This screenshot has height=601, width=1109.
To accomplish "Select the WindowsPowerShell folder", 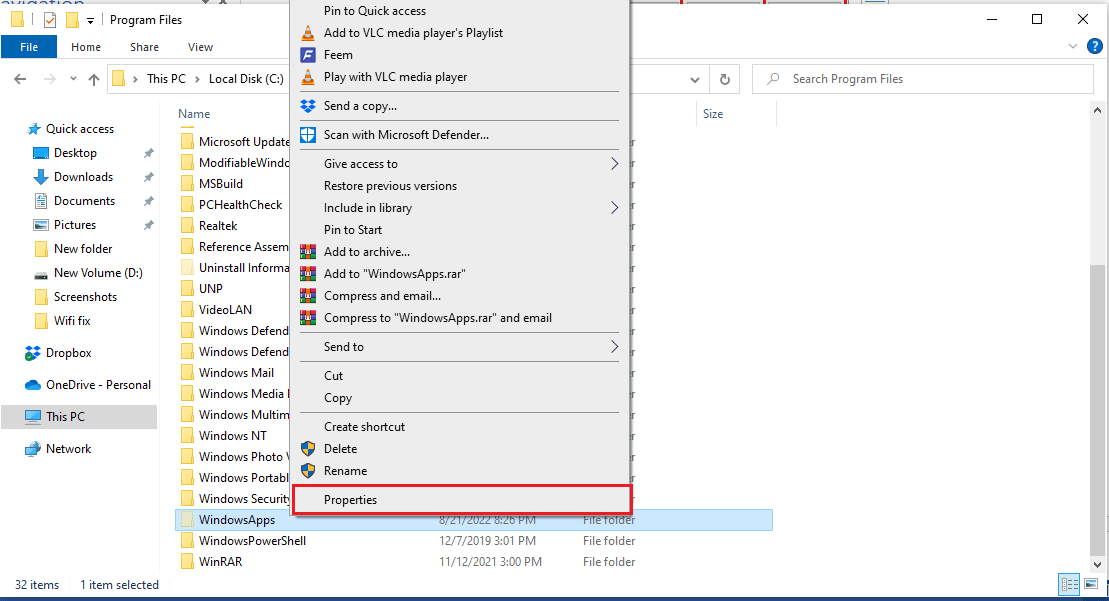I will tap(252, 541).
